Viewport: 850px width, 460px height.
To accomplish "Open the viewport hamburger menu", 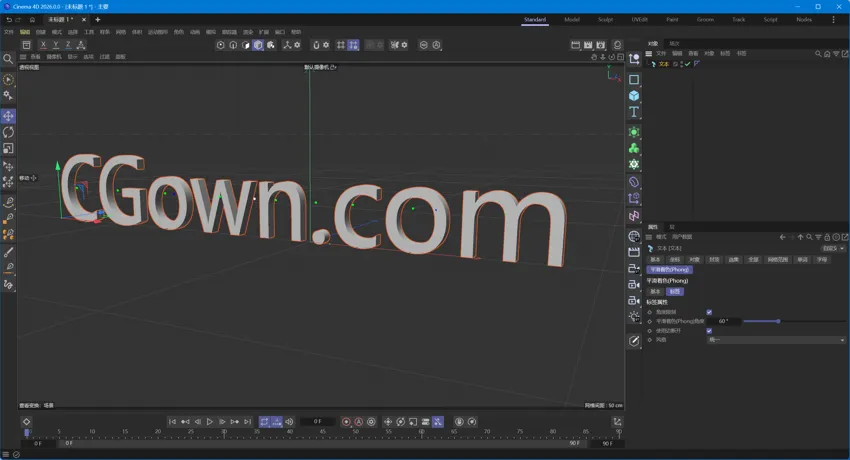I will [24, 57].
